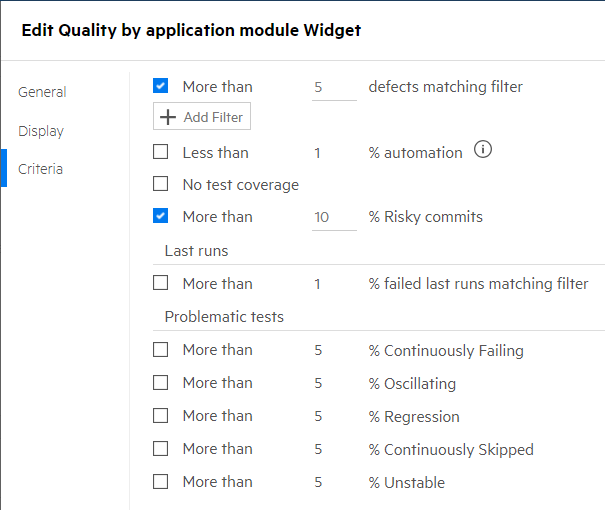Screen dimensions: 605x510
Task: Click the % Continuously Failing threshold value
Action: pos(318,350)
